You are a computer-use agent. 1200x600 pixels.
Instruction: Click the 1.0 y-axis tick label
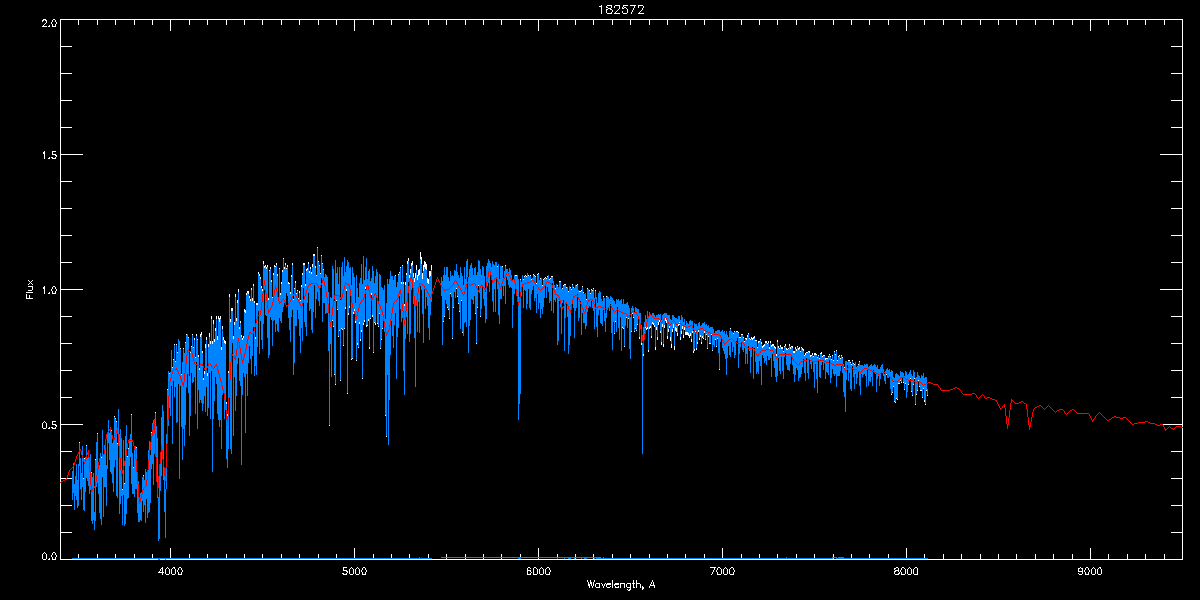(x=48, y=290)
